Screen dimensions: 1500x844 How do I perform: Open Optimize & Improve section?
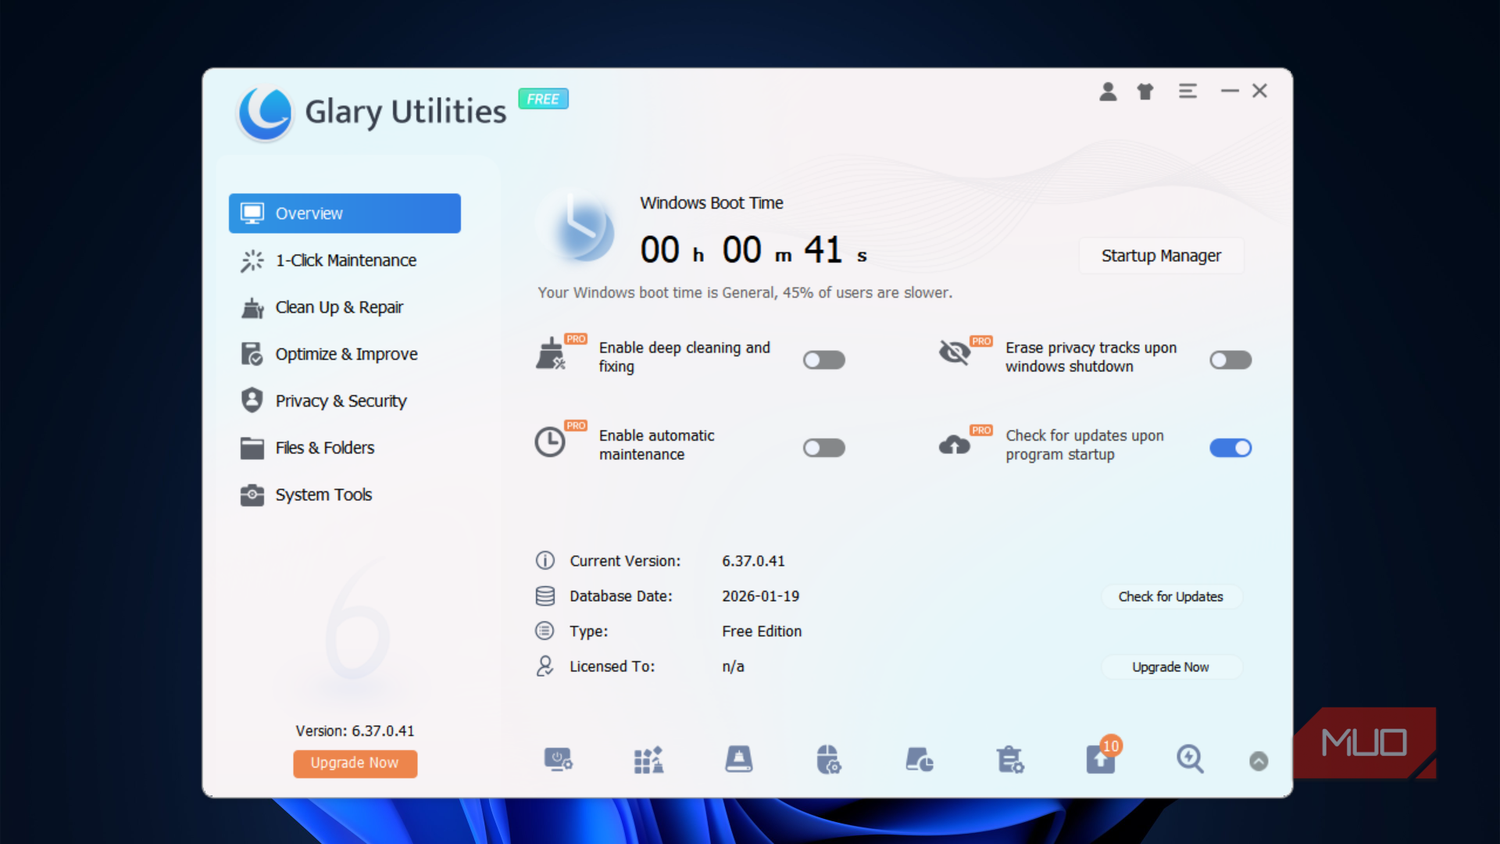(345, 354)
